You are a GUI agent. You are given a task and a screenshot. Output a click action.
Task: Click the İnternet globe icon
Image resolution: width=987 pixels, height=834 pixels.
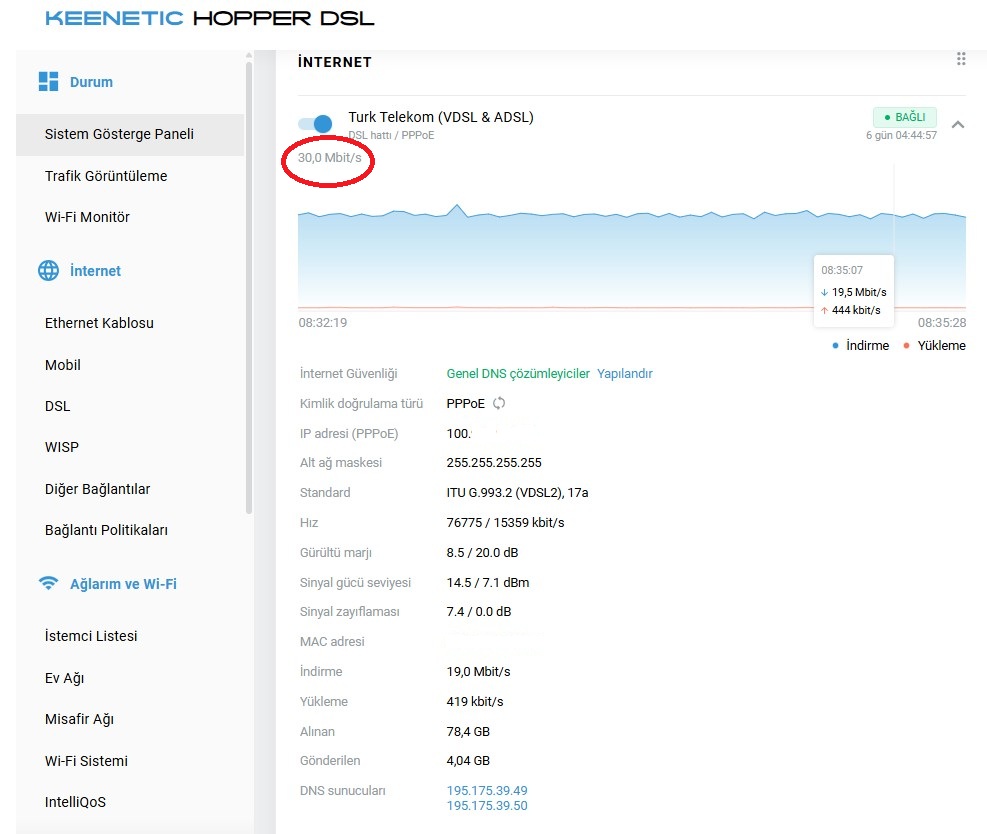[x=48, y=271]
